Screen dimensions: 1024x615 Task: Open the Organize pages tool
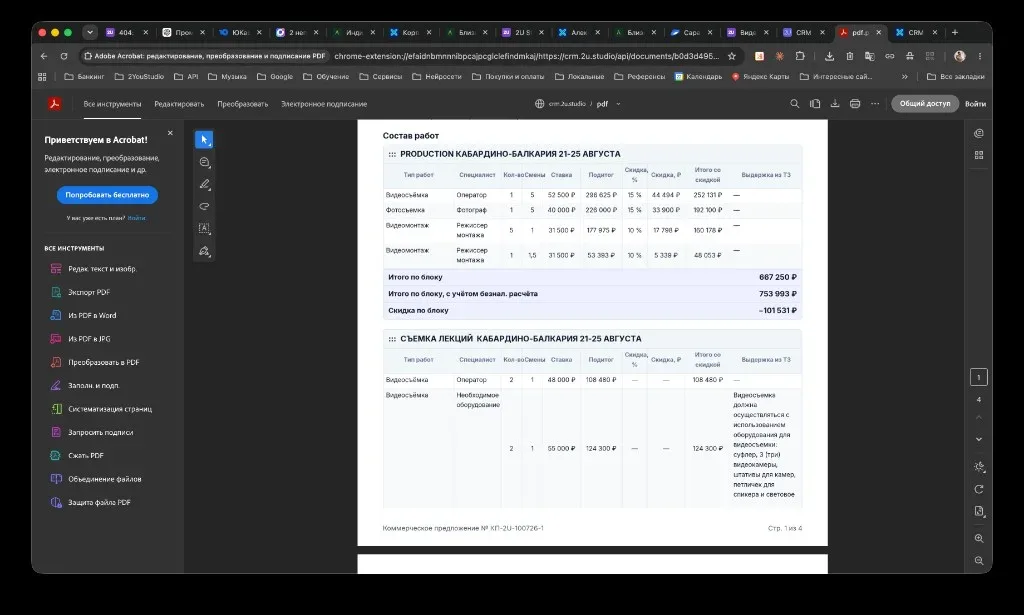(x=101, y=409)
